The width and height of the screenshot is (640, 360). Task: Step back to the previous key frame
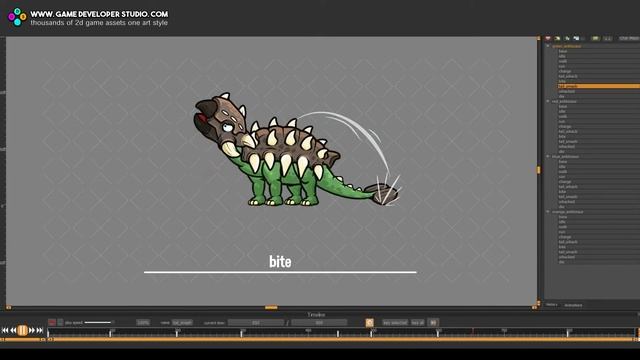(x=13, y=330)
